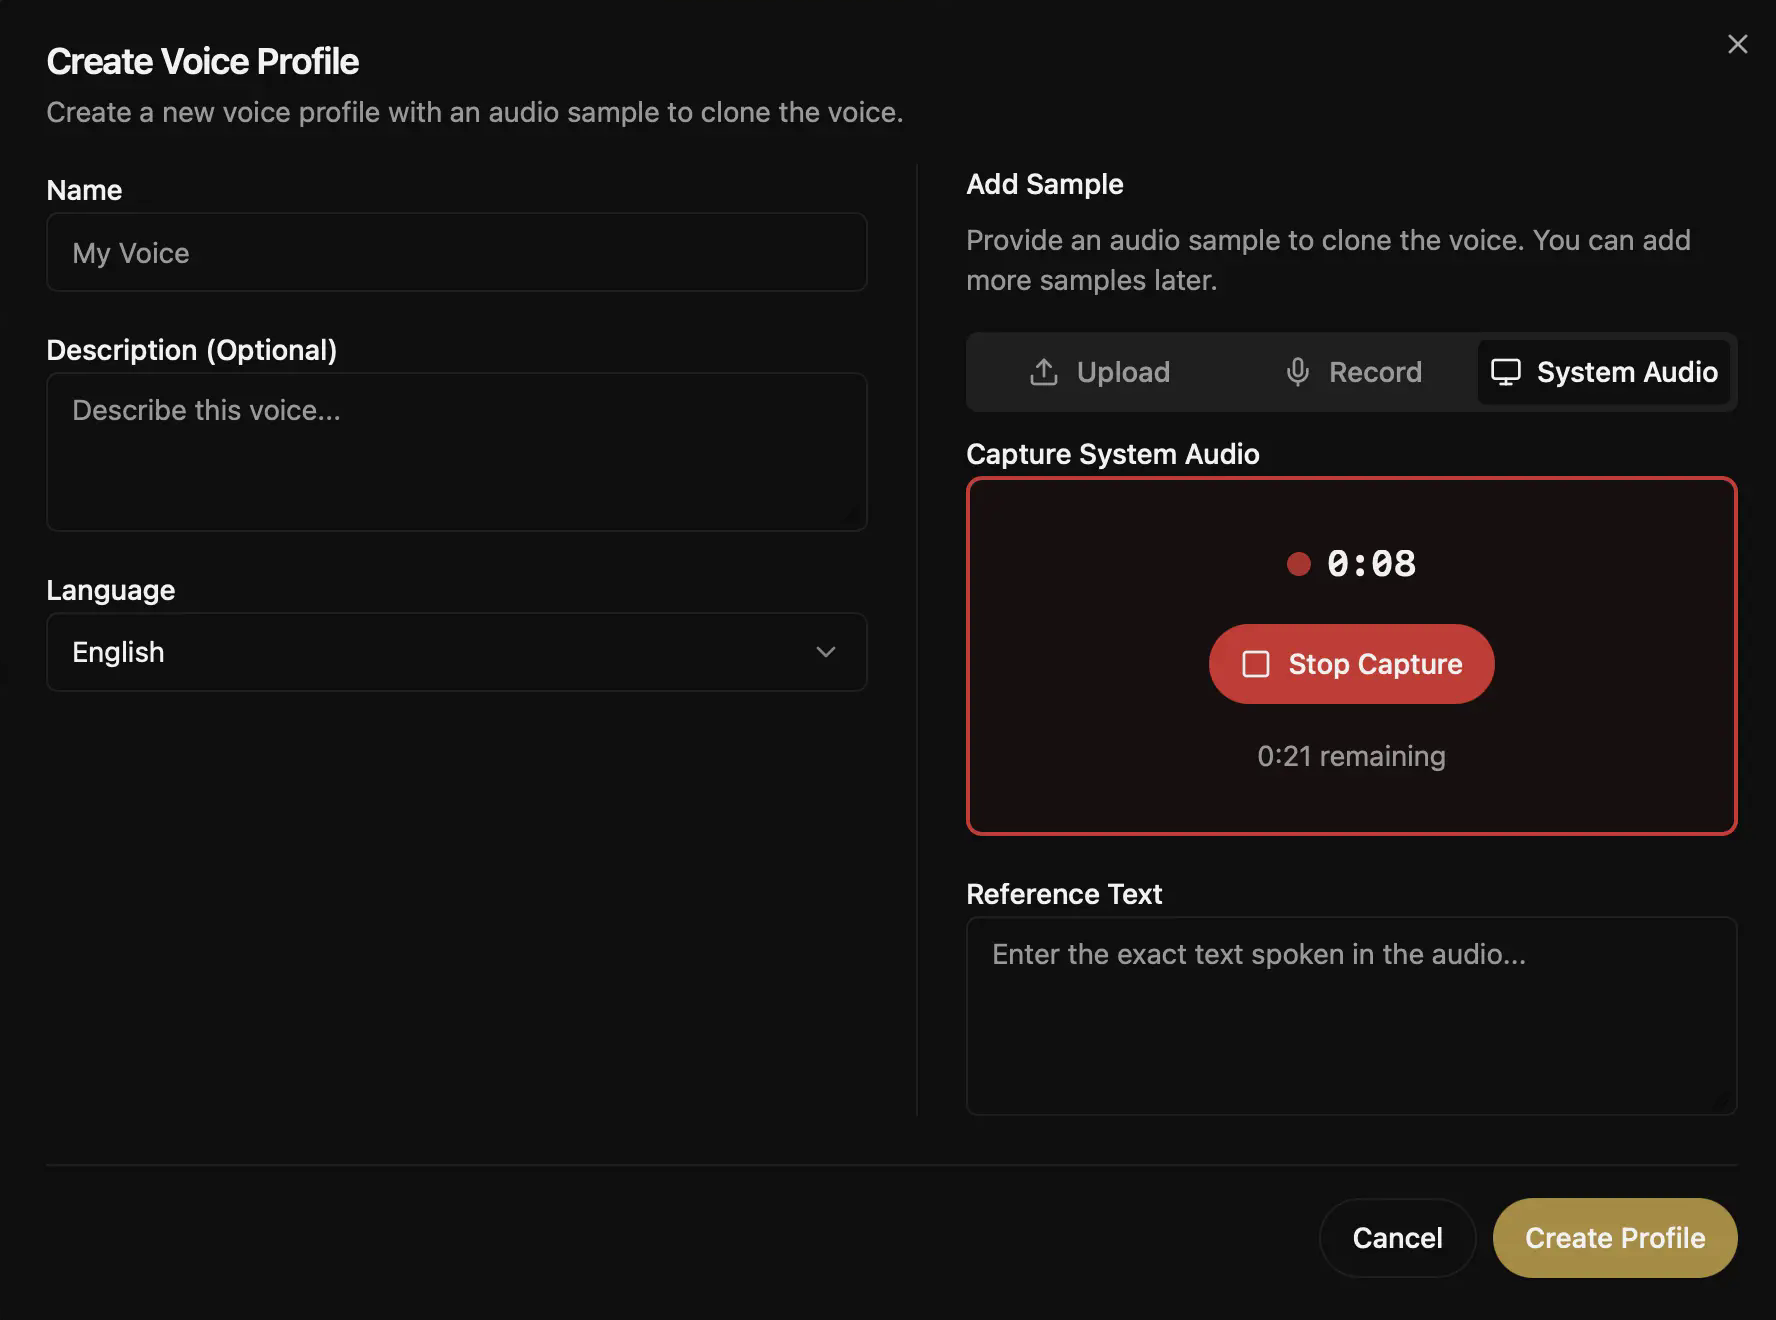Click the Reference Text label
The height and width of the screenshot is (1320, 1776).
(1064, 894)
